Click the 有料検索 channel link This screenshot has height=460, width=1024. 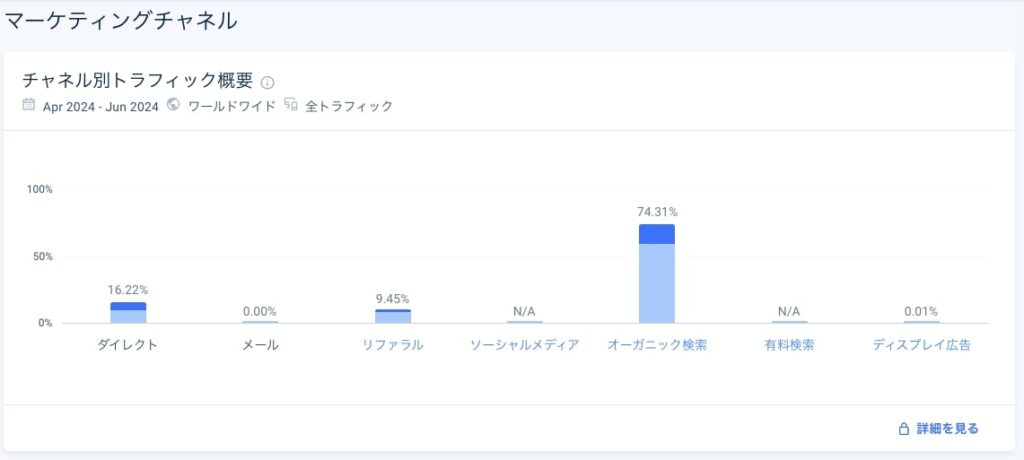click(789, 345)
